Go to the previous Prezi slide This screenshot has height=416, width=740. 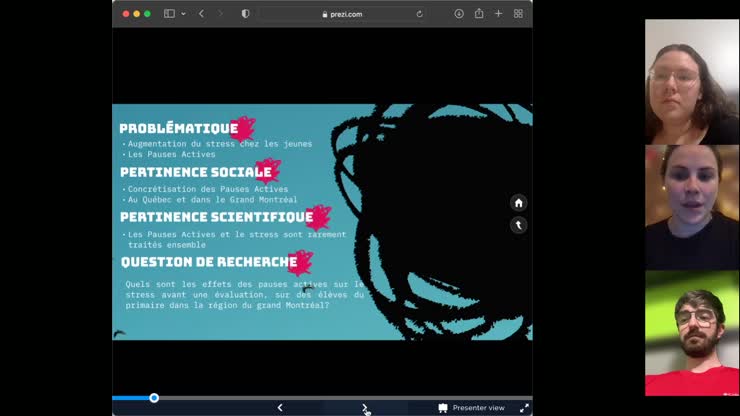[280, 408]
